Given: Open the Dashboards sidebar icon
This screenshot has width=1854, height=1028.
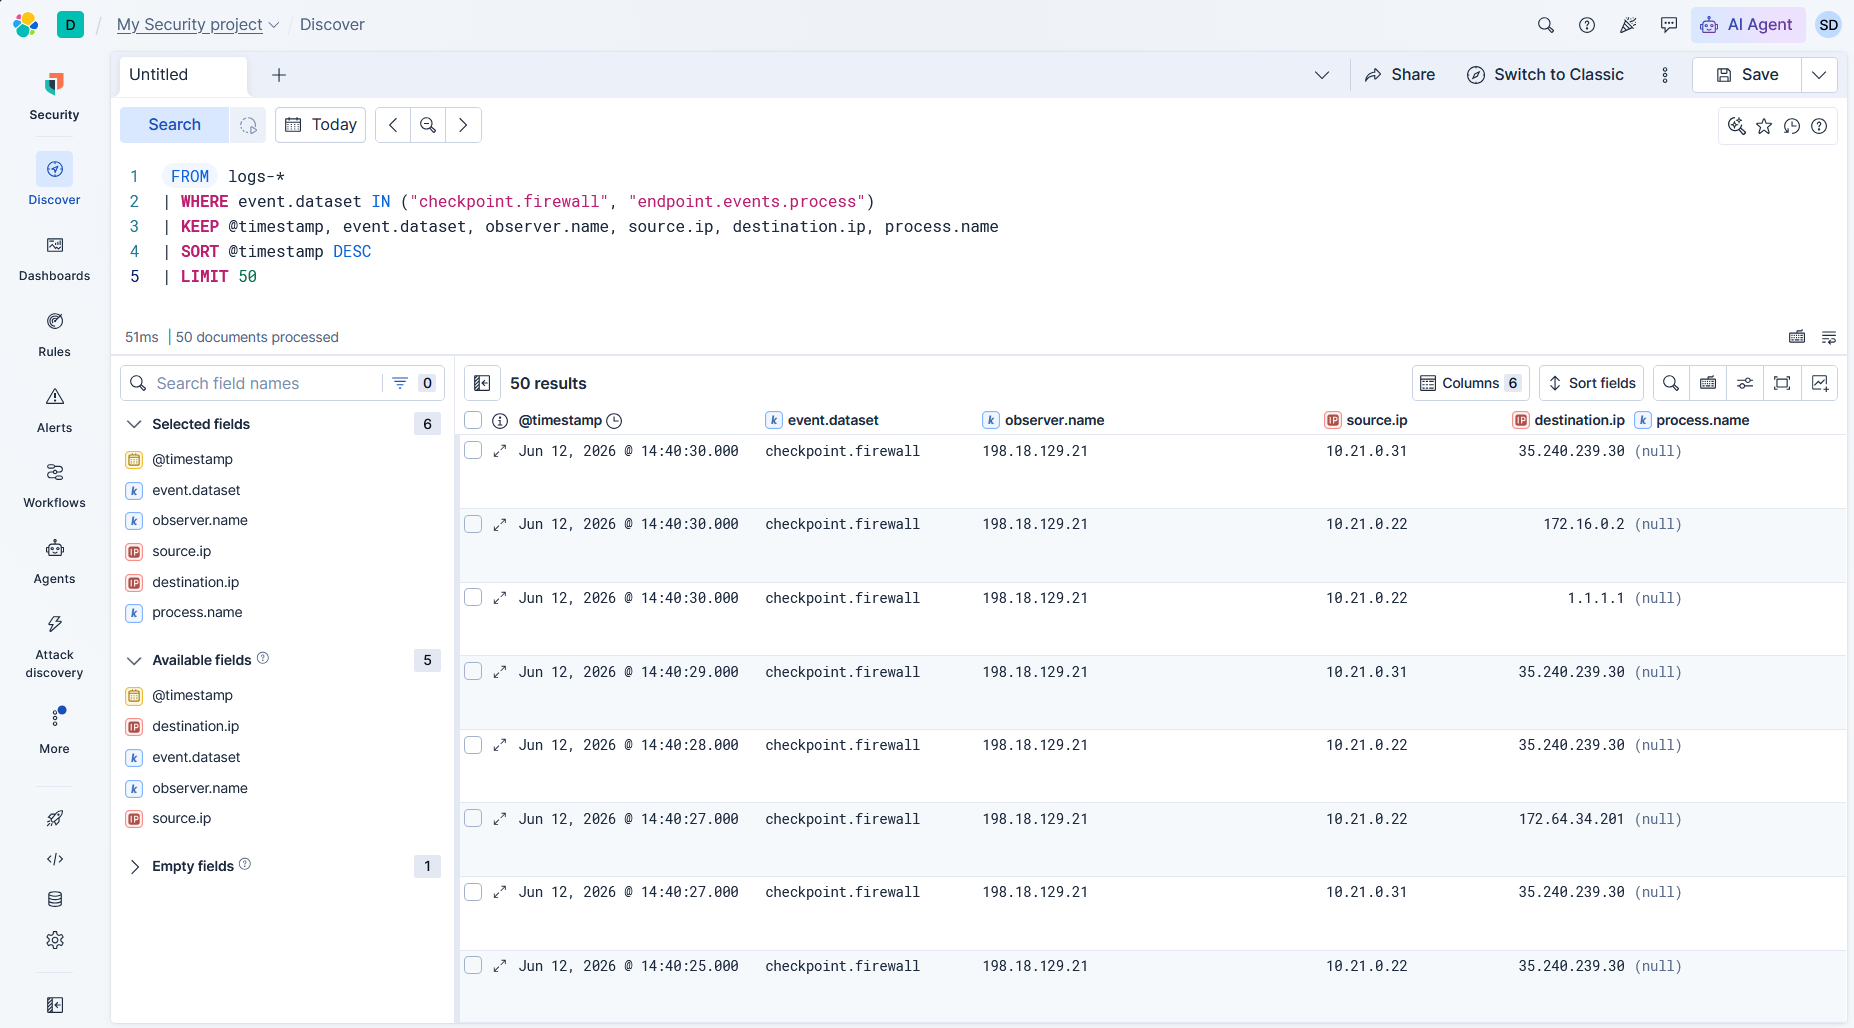Looking at the screenshot, I should [54, 258].
